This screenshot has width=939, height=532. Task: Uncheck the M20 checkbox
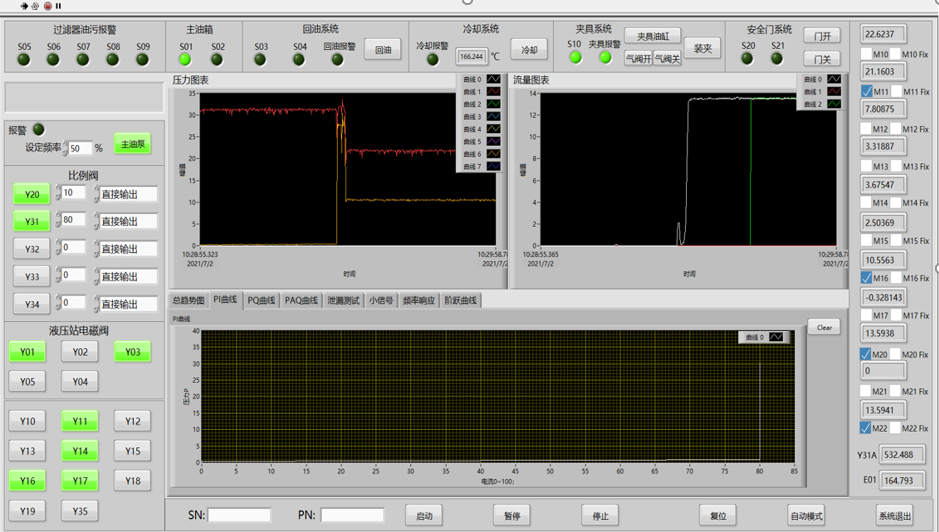tap(866, 354)
